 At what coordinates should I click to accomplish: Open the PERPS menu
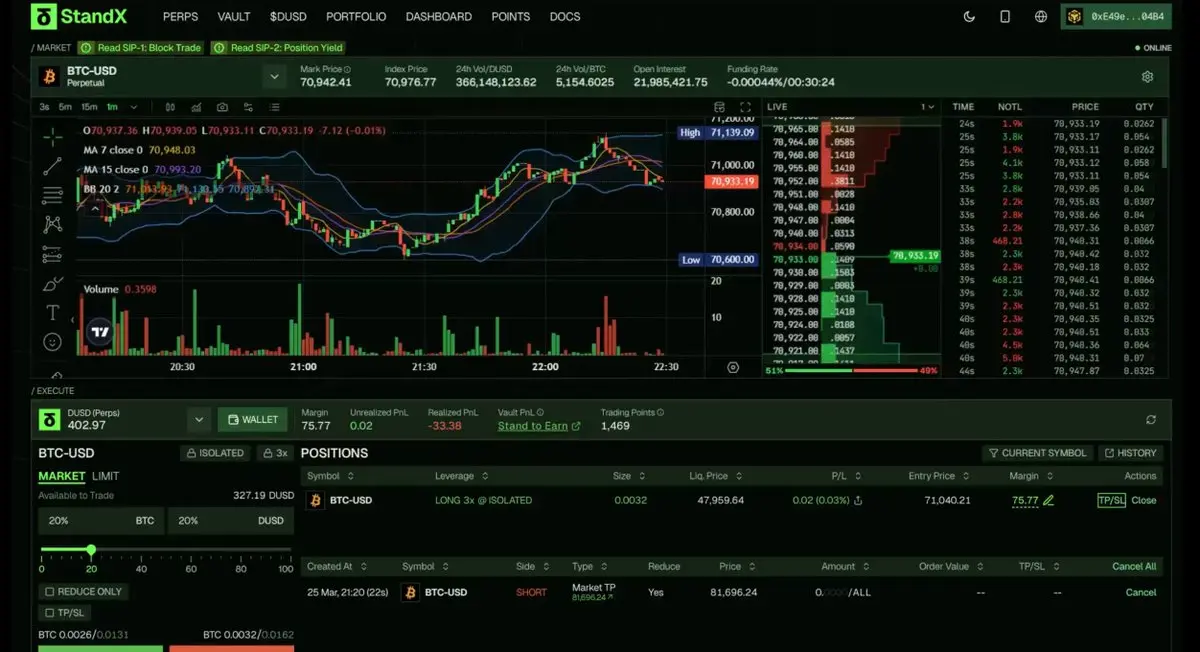tap(180, 17)
